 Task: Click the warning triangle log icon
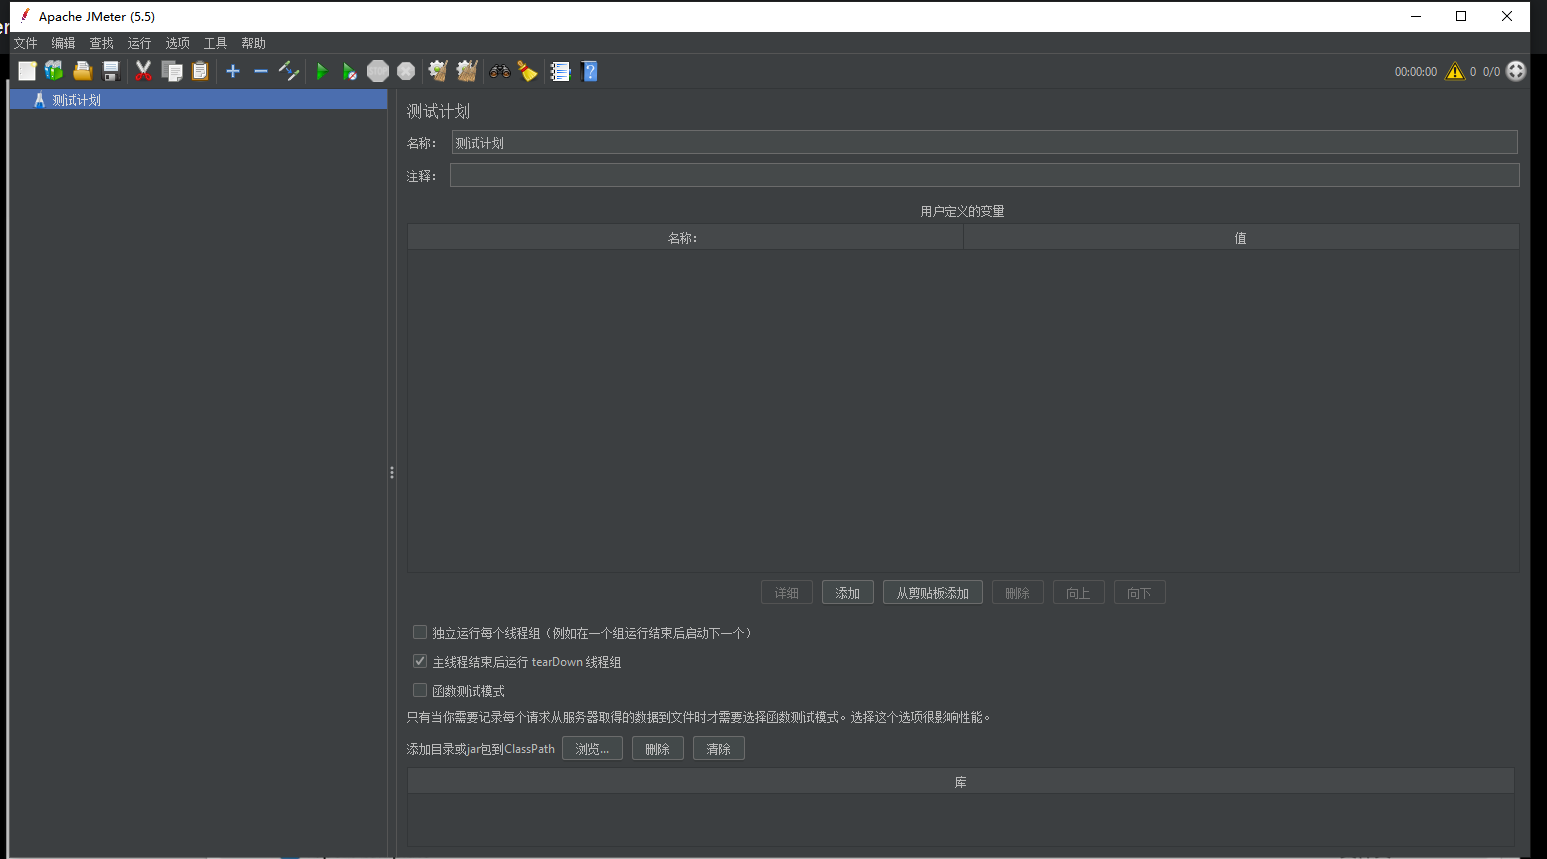[x=1455, y=71]
